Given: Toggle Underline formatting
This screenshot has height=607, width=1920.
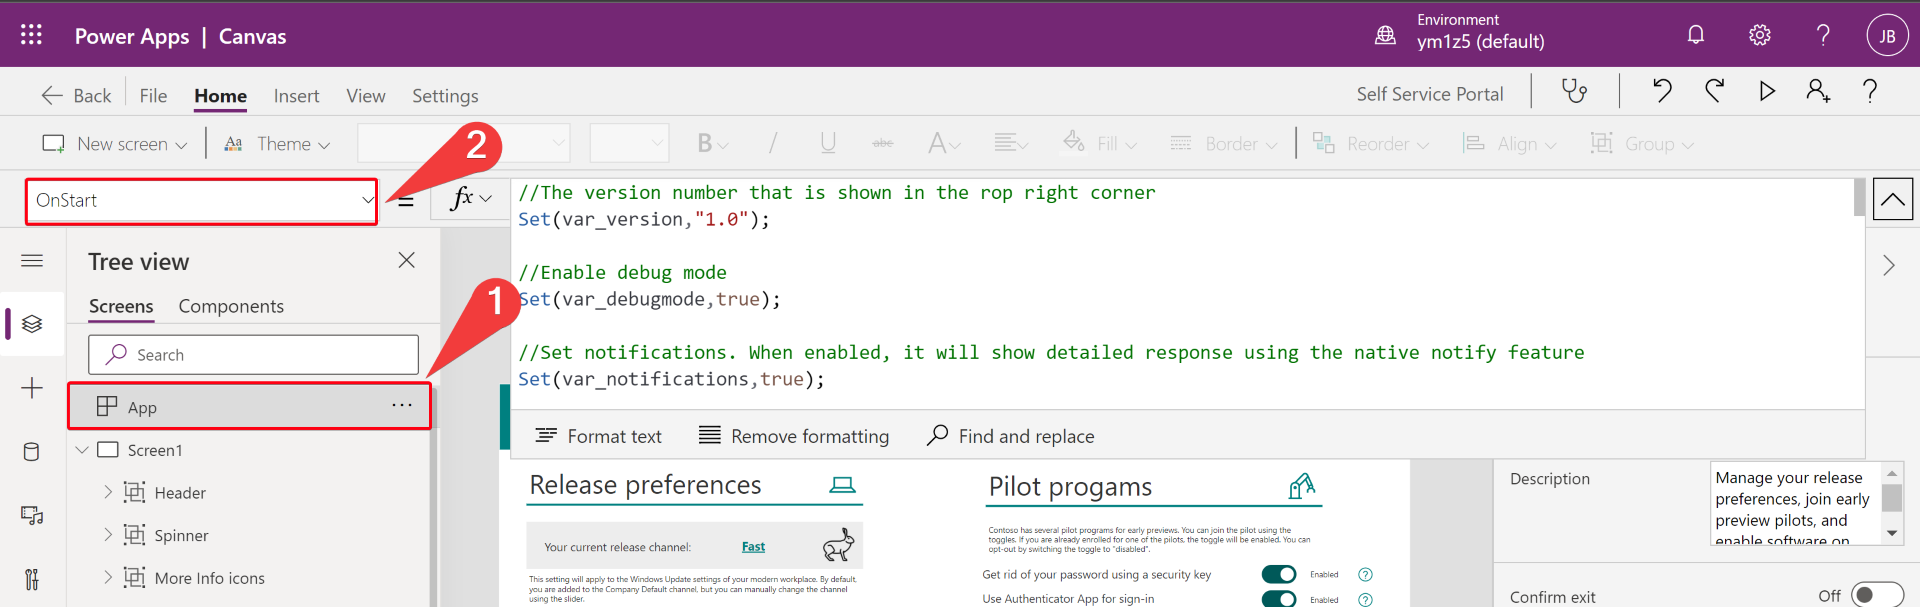Looking at the screenshot, I should [x=828, y=143].
